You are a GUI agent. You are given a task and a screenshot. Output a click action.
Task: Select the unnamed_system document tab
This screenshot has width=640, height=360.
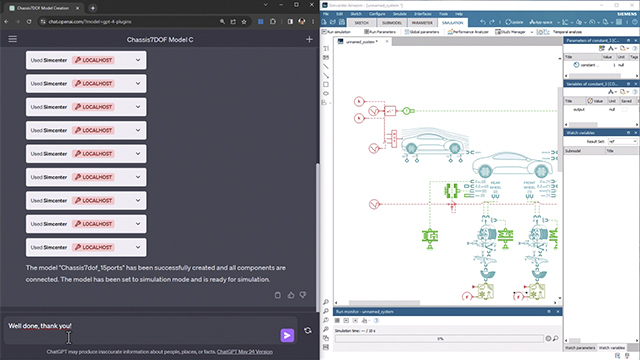coord(361,42)
